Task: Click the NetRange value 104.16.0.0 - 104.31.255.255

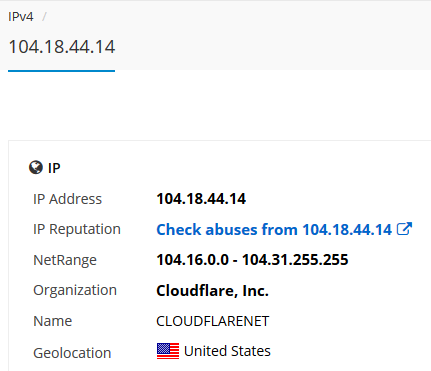Action: click(x=252, y=260)
